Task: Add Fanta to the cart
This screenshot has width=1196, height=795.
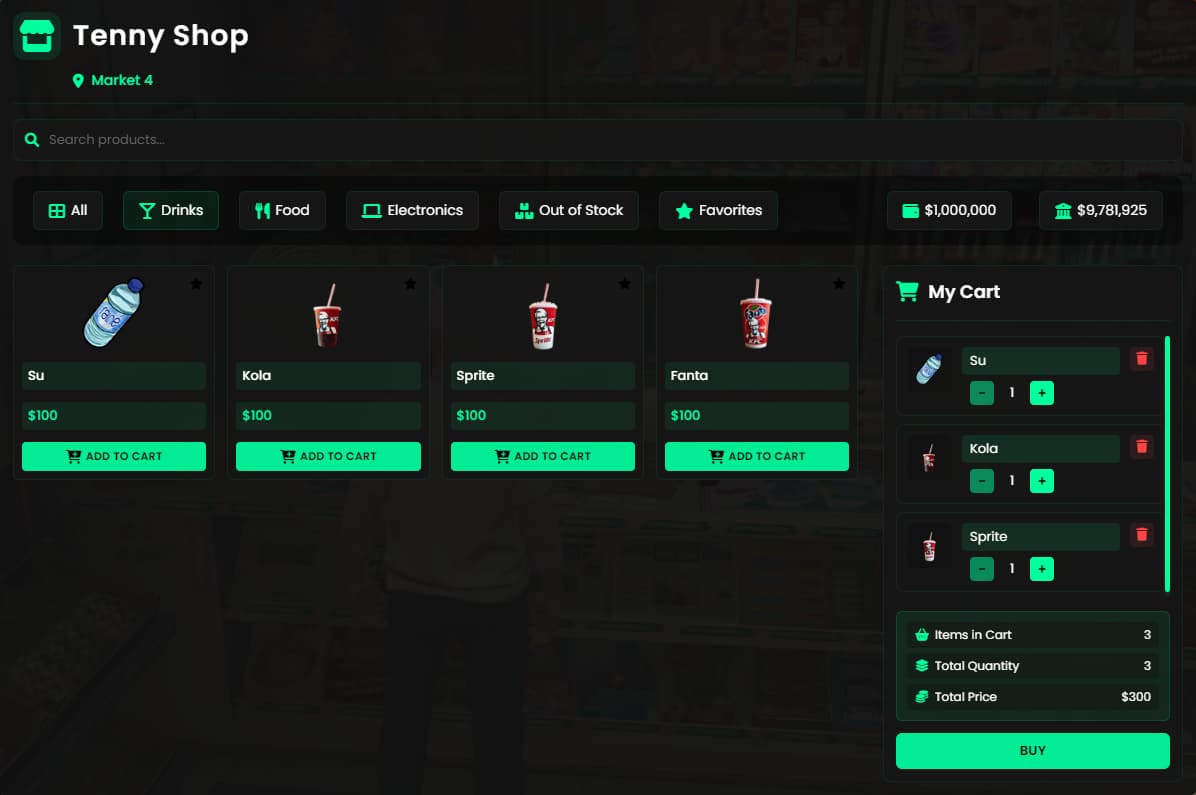Action: tap(757, 456)
